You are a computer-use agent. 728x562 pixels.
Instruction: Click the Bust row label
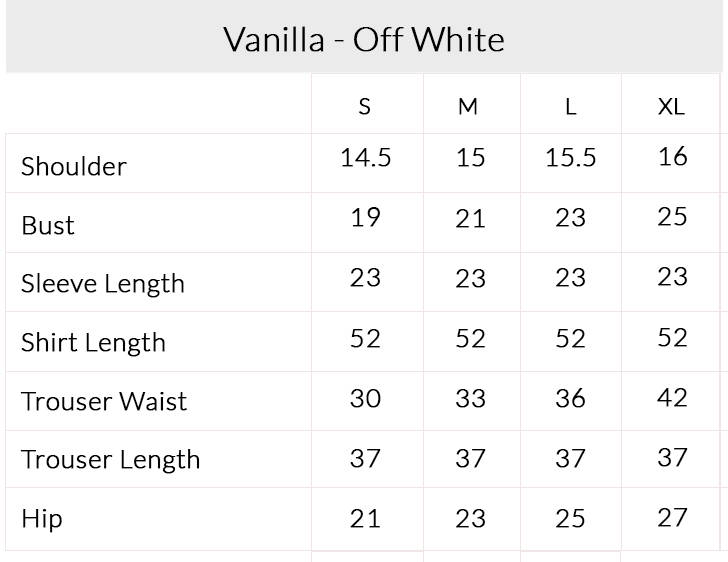click(48, 226)
